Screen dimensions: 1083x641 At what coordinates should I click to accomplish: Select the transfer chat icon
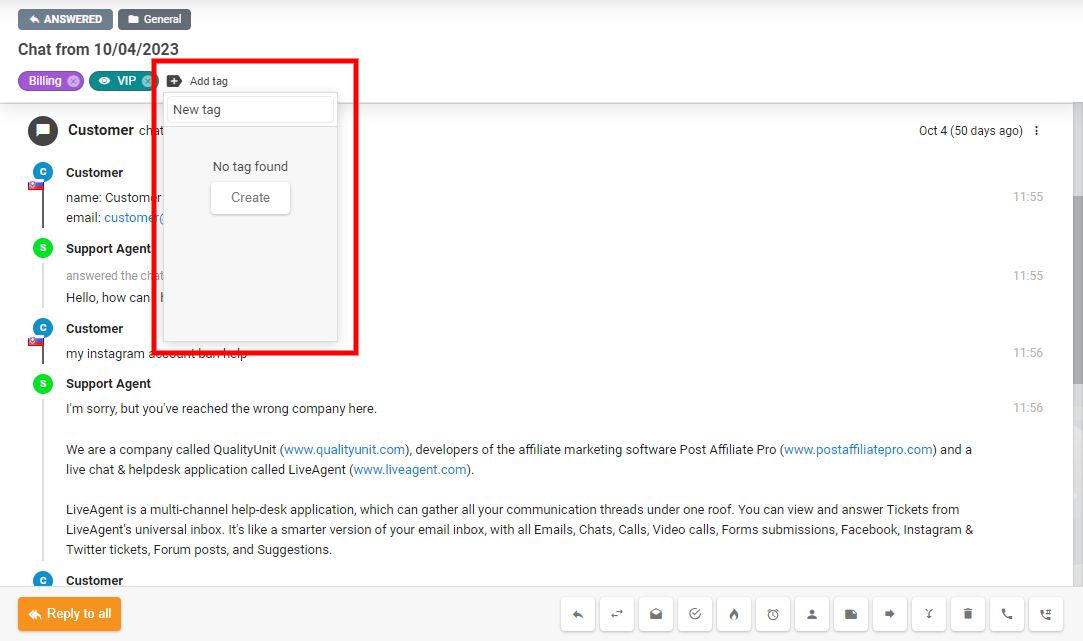tap(617, 614)
